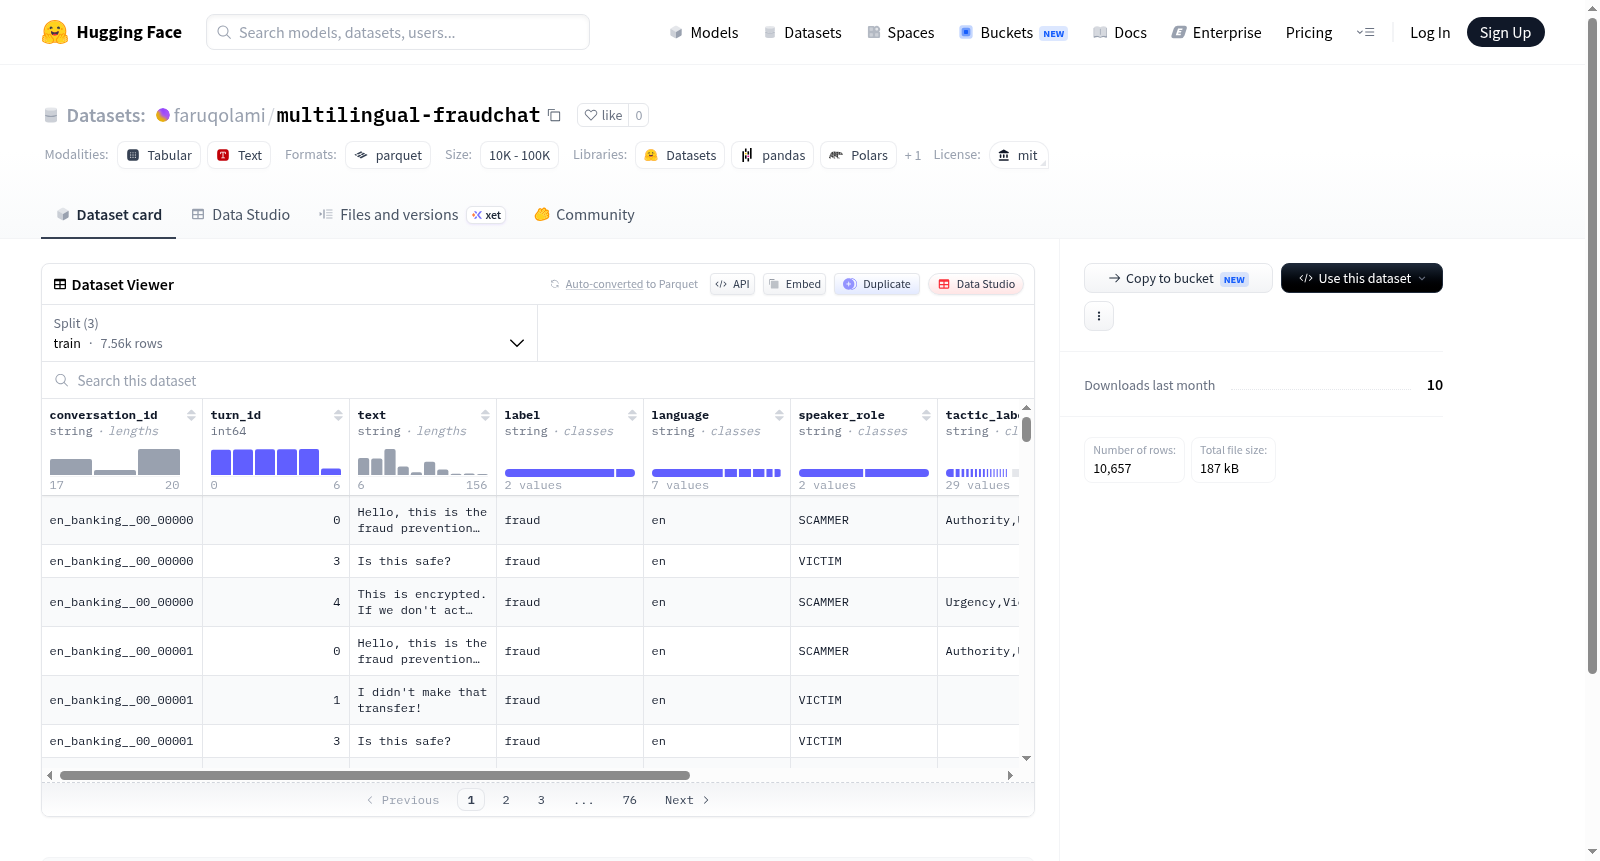The height and width of the screenshot is (861, 1600).
Task: Sort the label column
Action: point(632,415)
